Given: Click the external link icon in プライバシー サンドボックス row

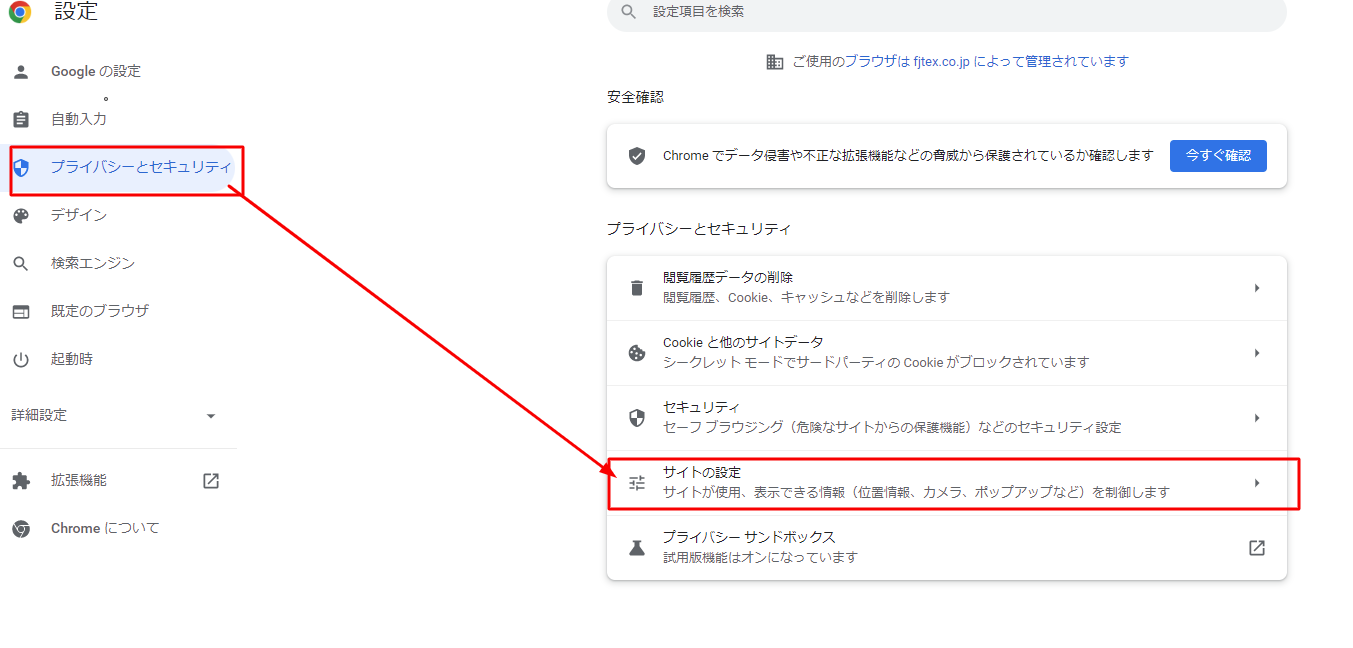Looking at the screenshot, I should 1257,548.
